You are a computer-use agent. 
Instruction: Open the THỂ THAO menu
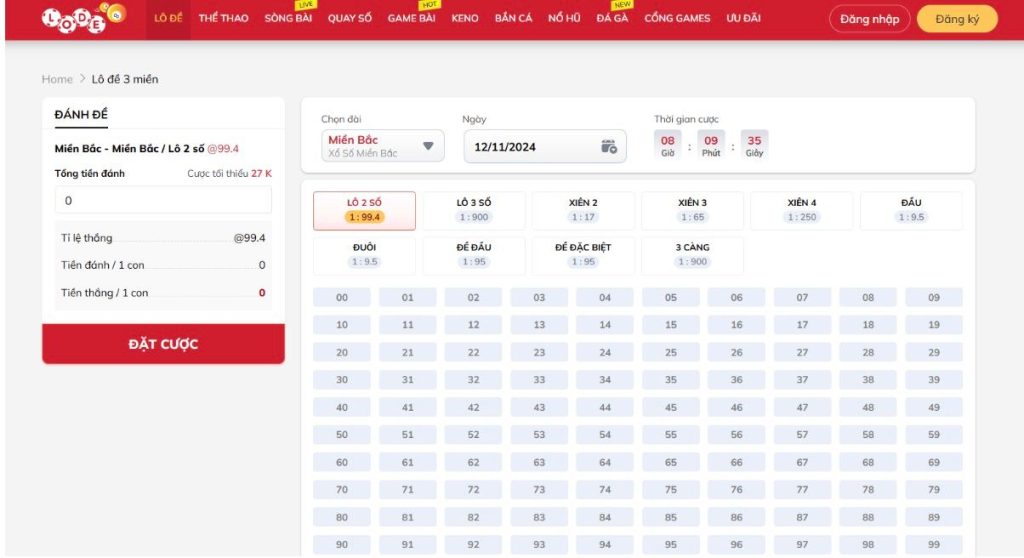click(223, 18)
